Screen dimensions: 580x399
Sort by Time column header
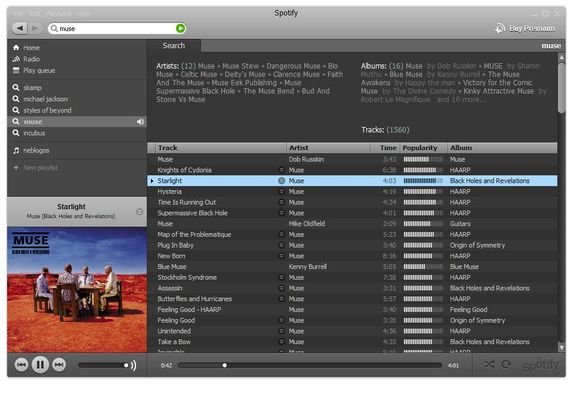click(385, 148)
